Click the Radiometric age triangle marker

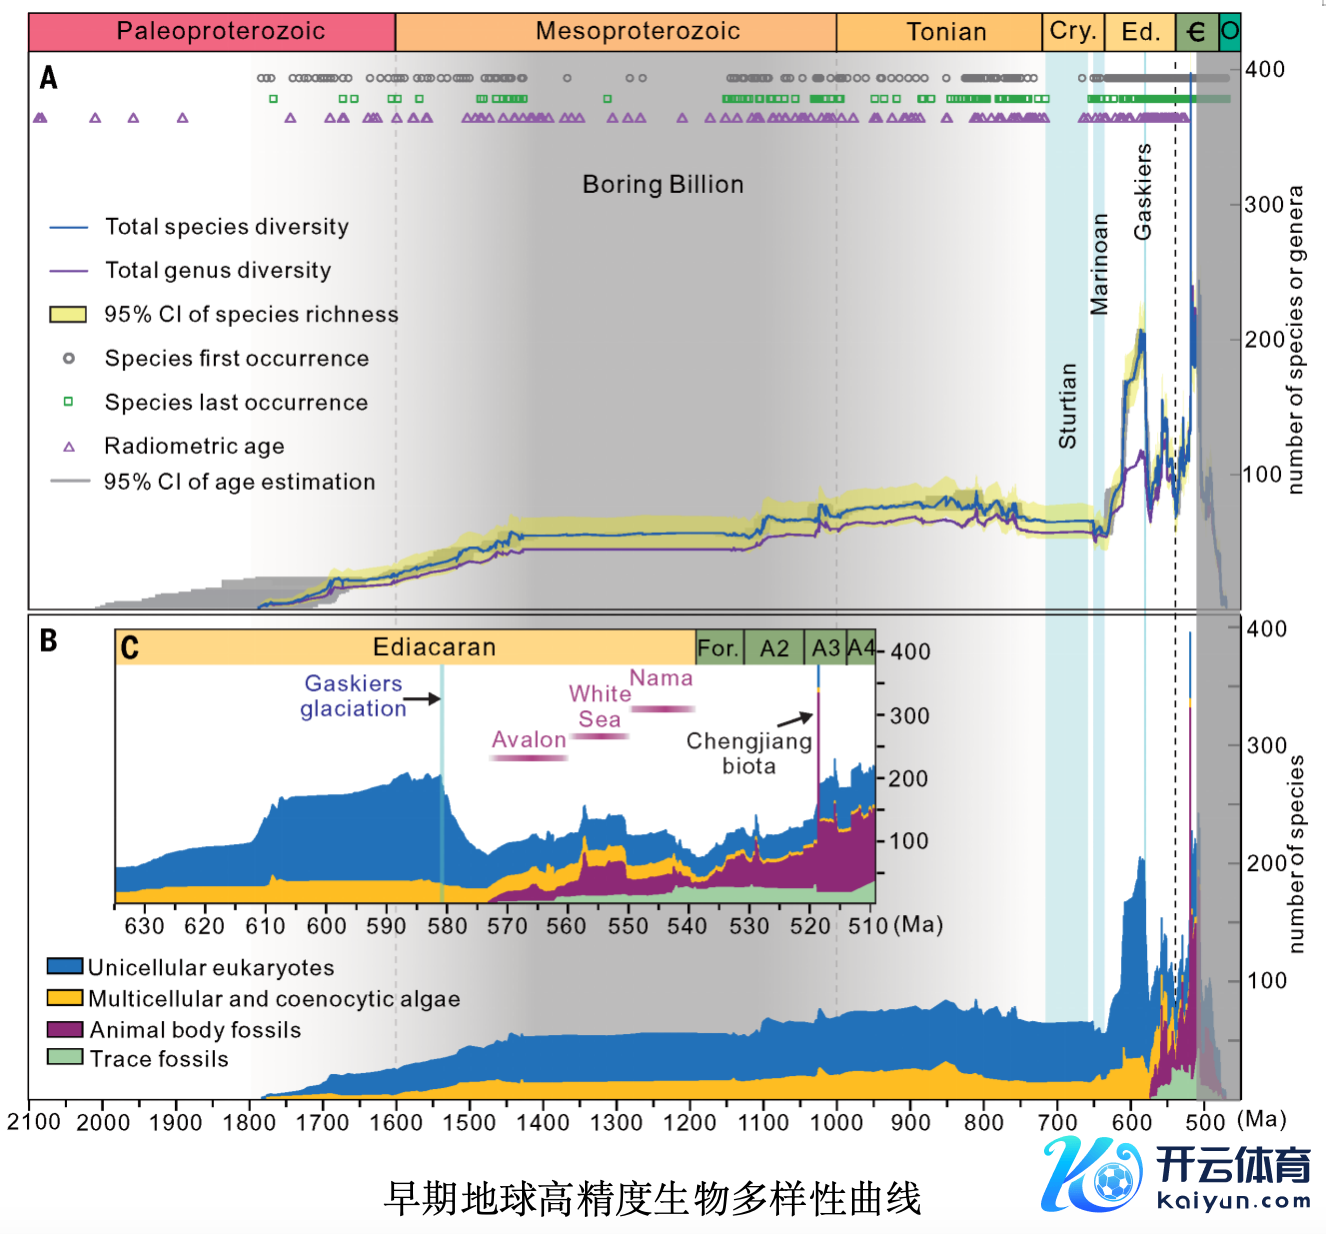tap(69, 446)
